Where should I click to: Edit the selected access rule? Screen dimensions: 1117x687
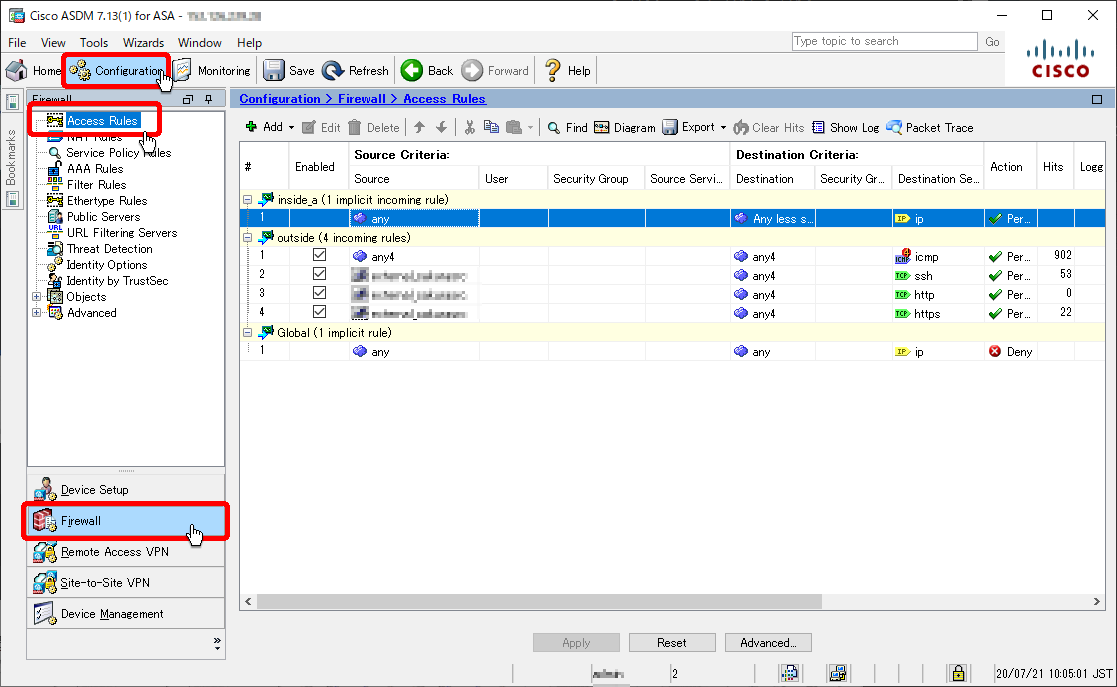[321, 128]
